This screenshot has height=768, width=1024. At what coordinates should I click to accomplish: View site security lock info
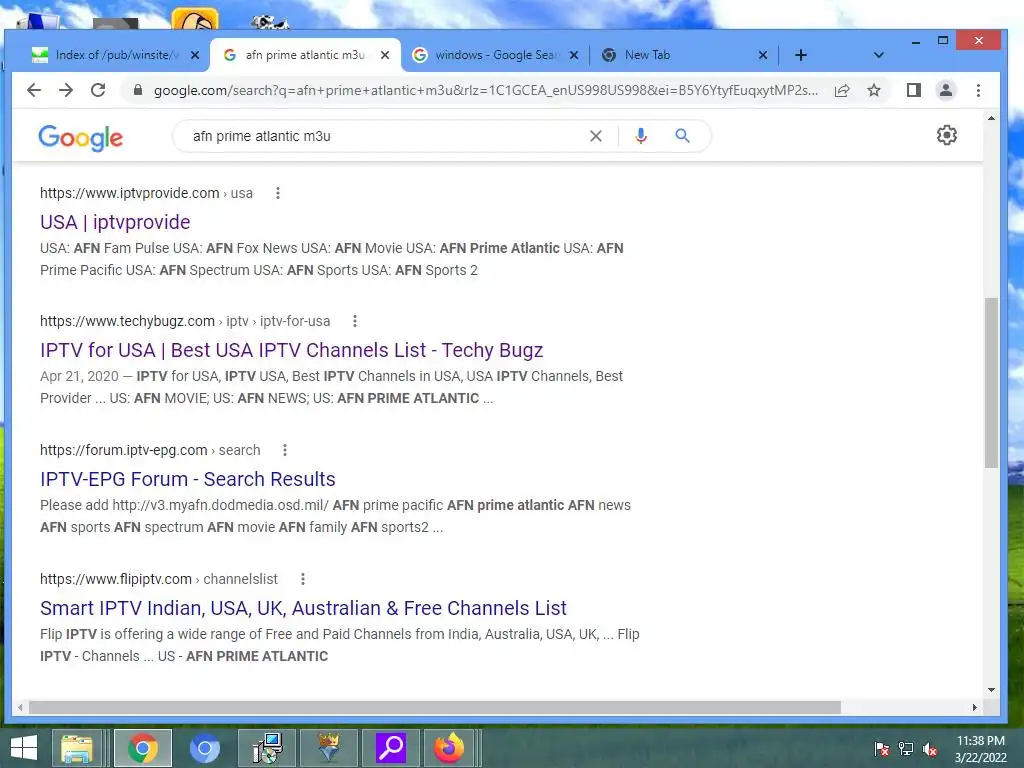(x=138, y=90)
